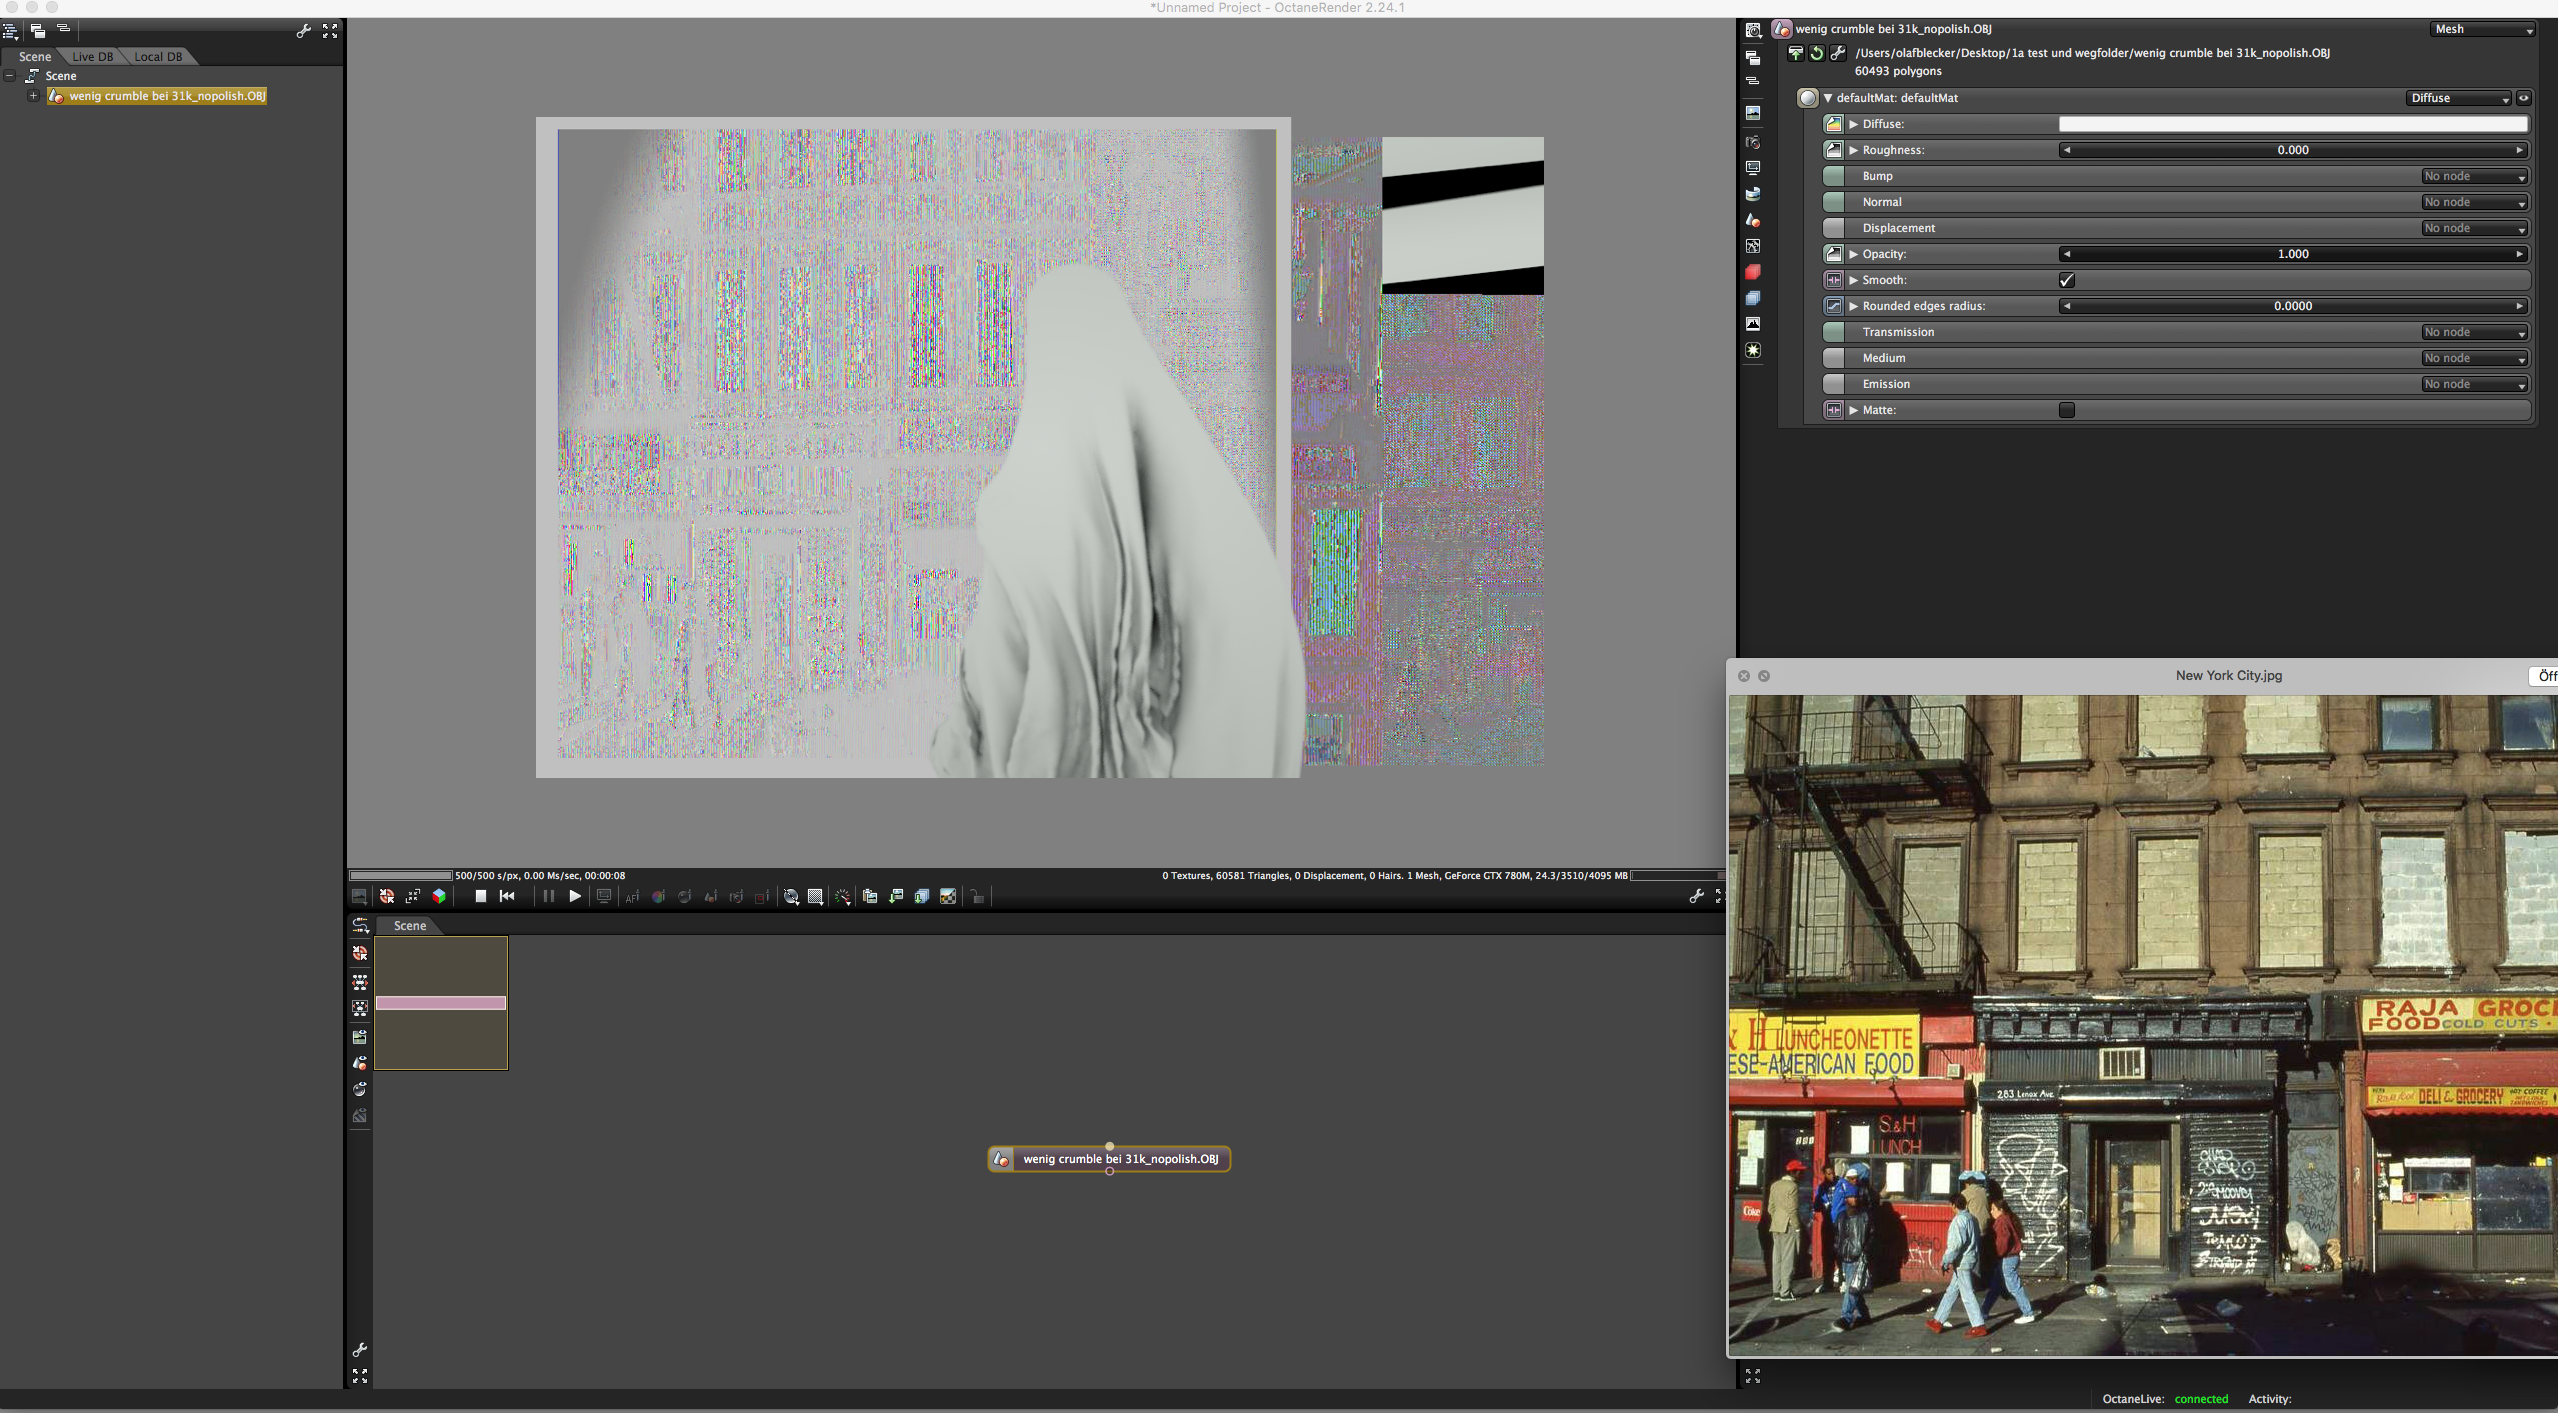The width and height of the screenshot is (2558, 1413).
Task: Click the white Diffuse color swatch
Action: pyautogui.click(x=2292, y=124)
